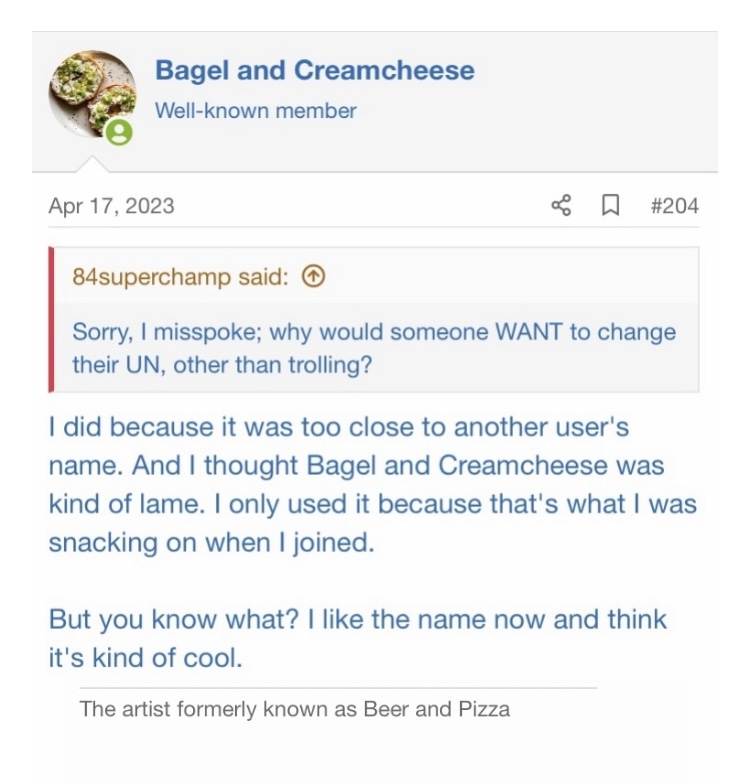Click "84superchamp said:" quote header
The width and height of the screenshot is (750, 783).
click(180, 277)
